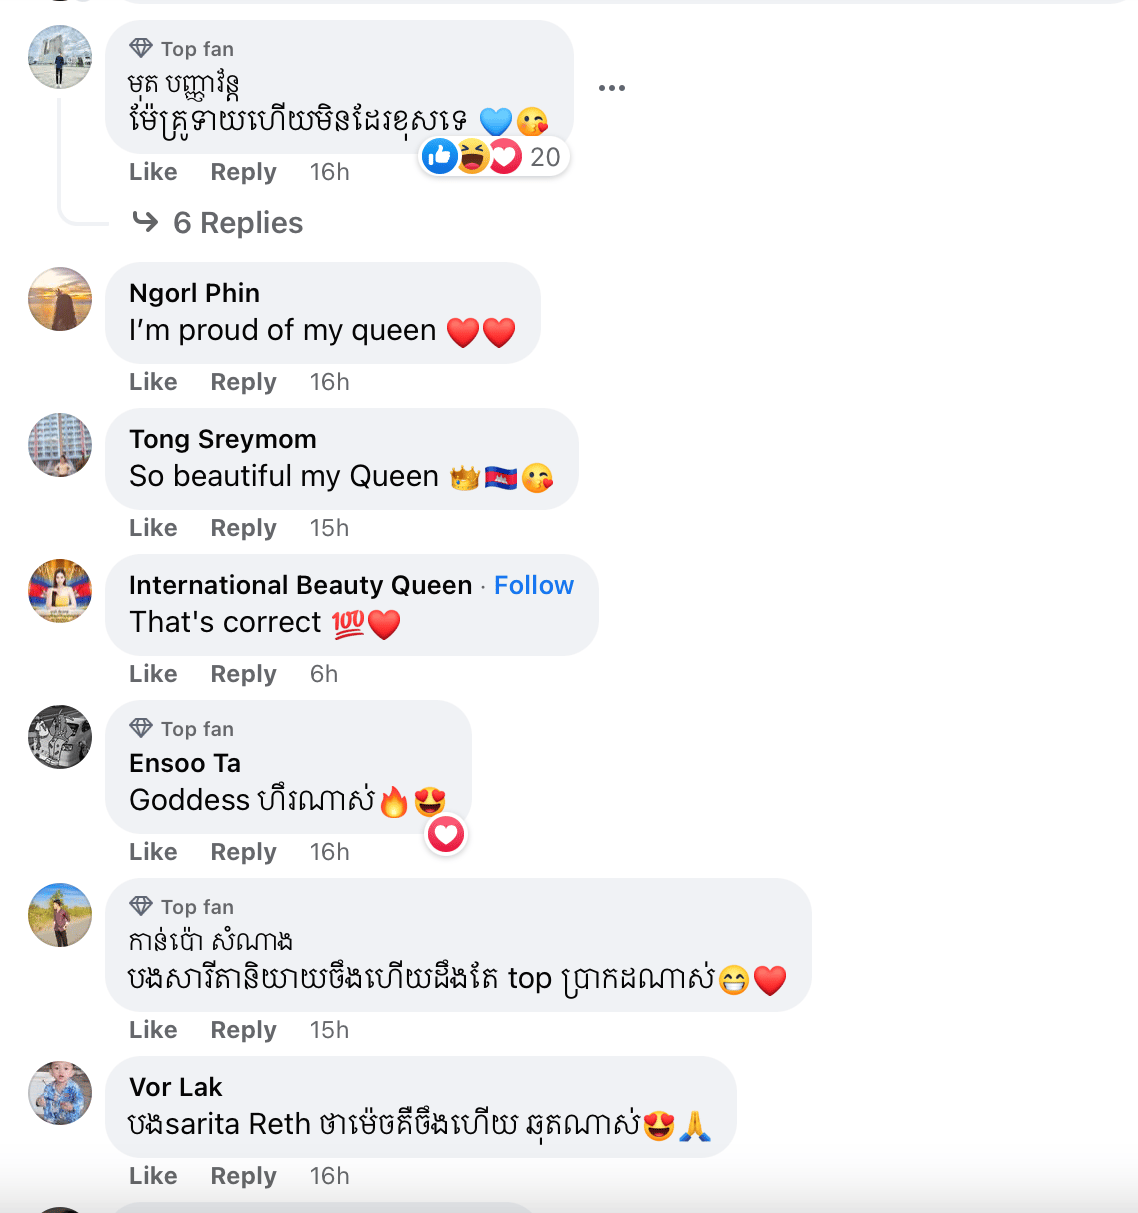
Task: Like Ngorl Phin's comment
Action: click(153, 382)
